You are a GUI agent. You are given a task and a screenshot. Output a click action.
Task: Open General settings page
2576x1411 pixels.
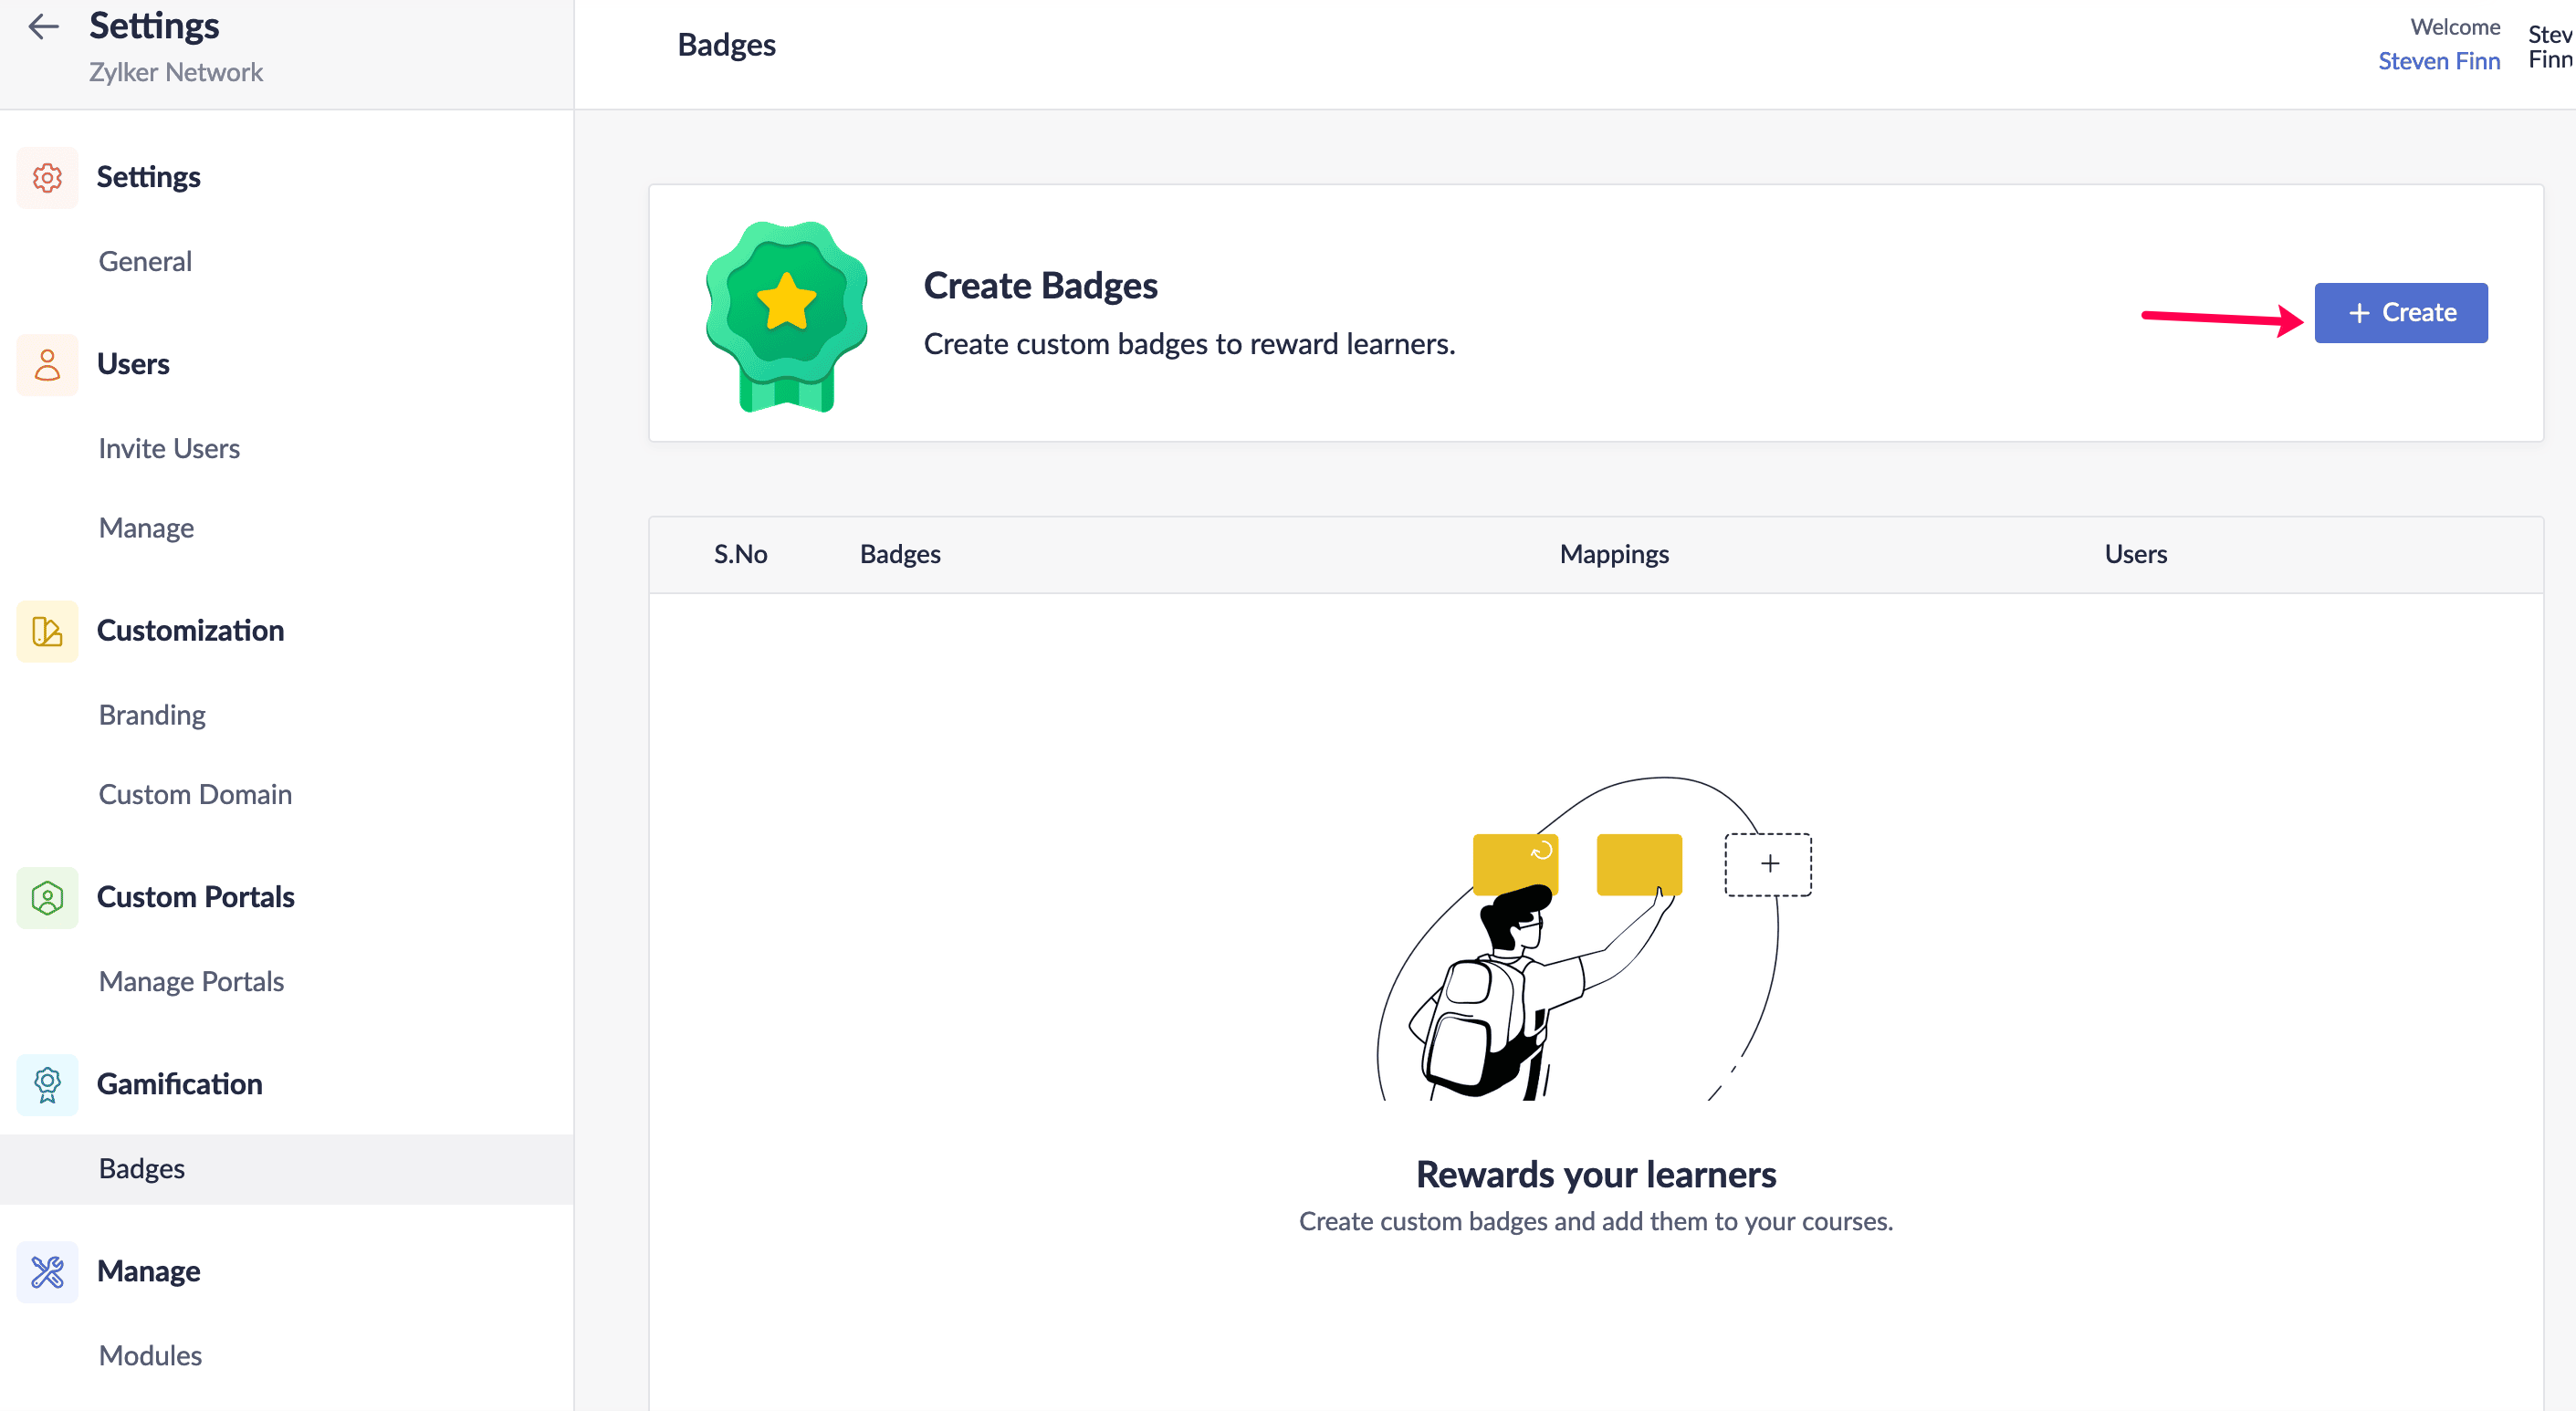click(x=145, y=261)
